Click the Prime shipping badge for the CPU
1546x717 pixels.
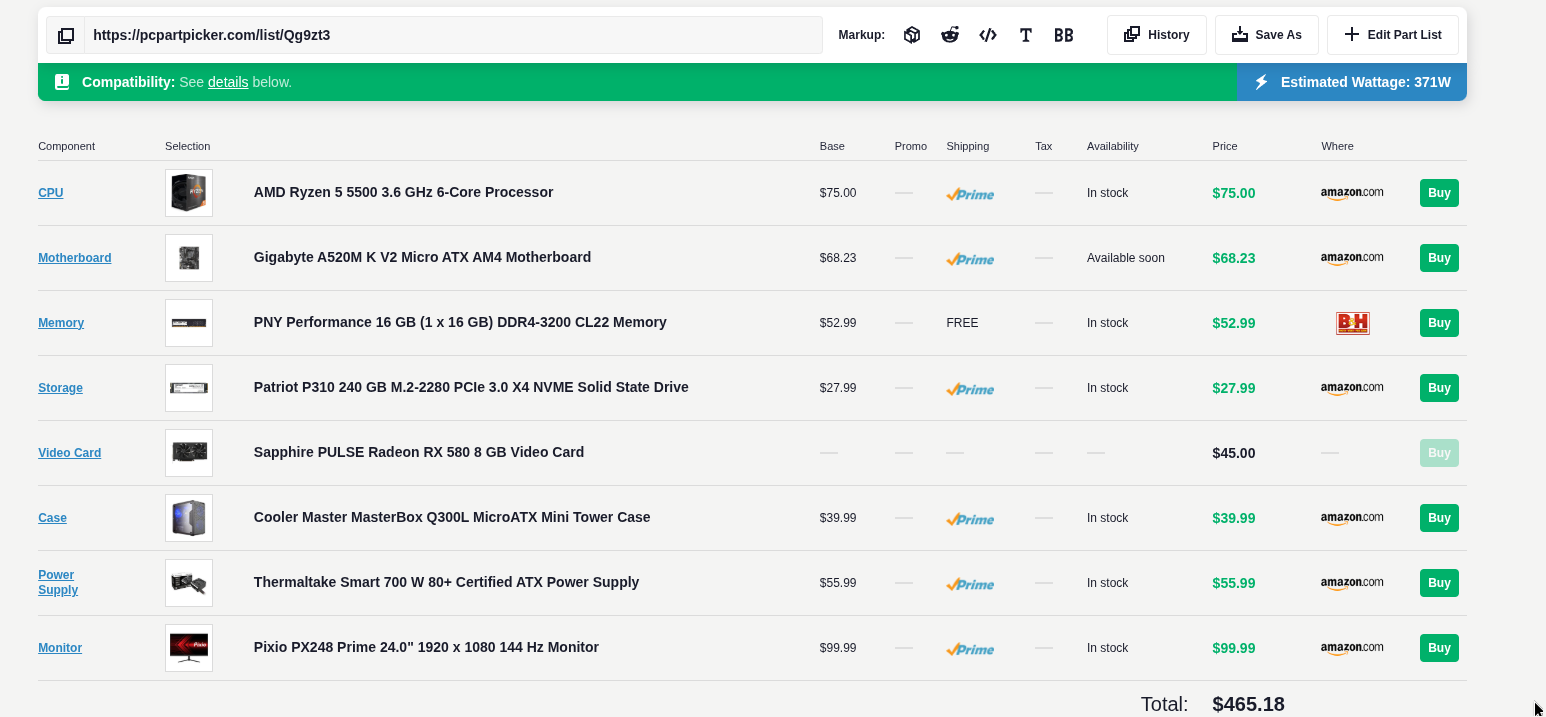coord(970,194)
